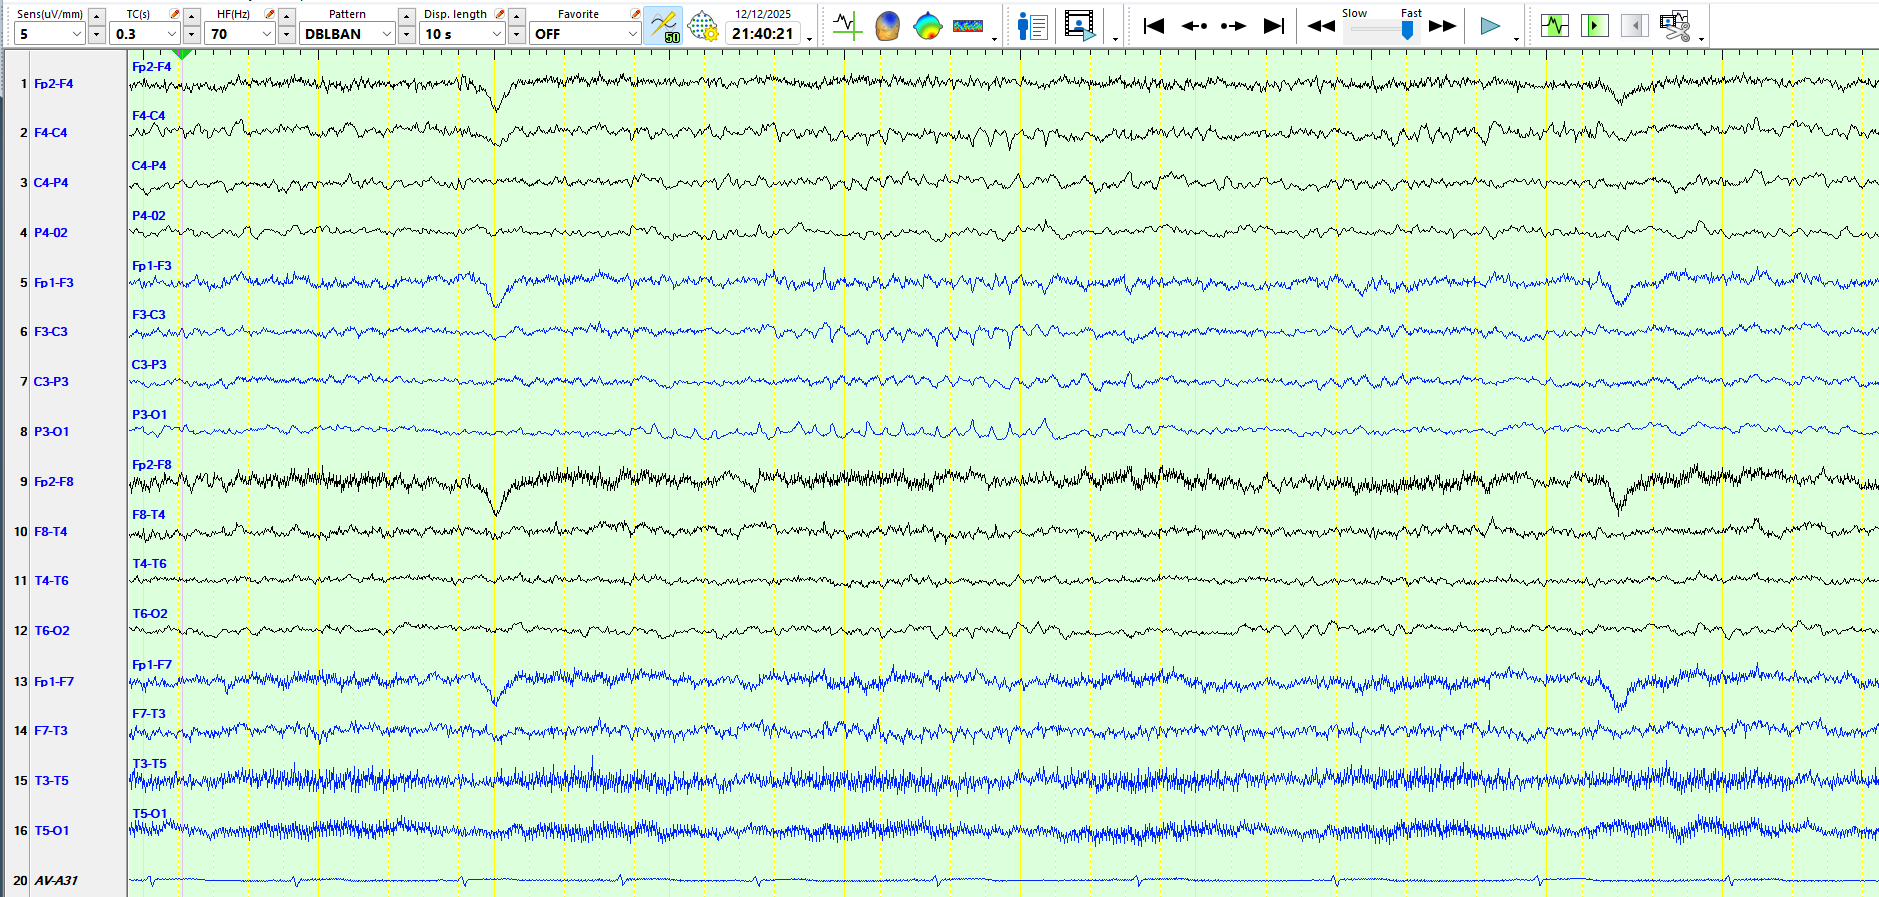Increase sensitivity with the Sens up arrow
The width and height of the screenshot is (1879, 897).
click(97, 16)
